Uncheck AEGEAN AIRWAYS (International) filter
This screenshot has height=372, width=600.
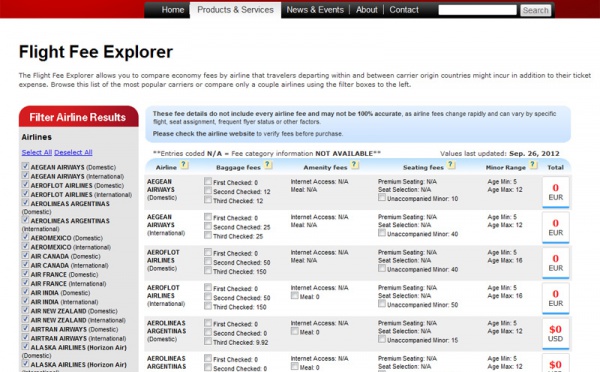[26, 175]
